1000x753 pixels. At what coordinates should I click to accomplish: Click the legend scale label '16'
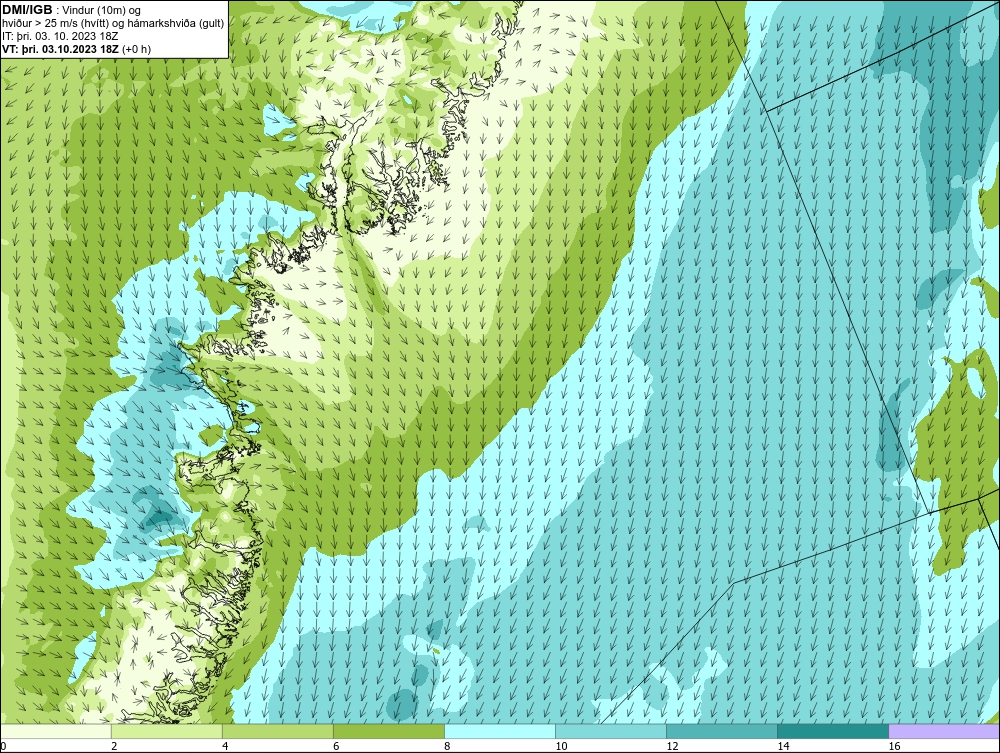tap(894, 746)
